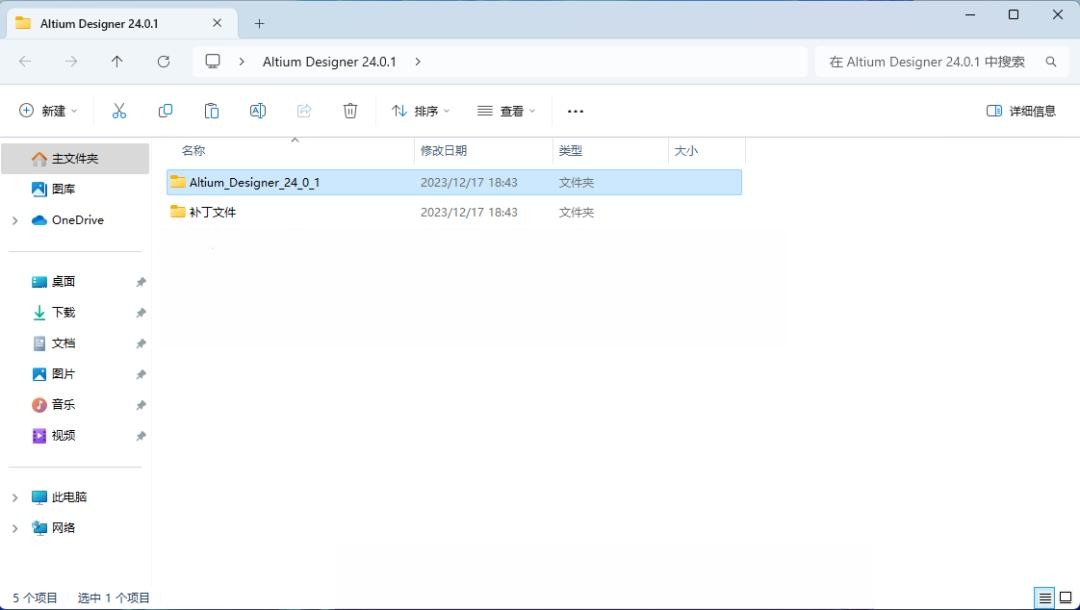Viewport: 1080px width, 610px height.
Task: Expand chevron after Altium Designer 24.0.1 breadcrumb
Action: coord(417,61)
